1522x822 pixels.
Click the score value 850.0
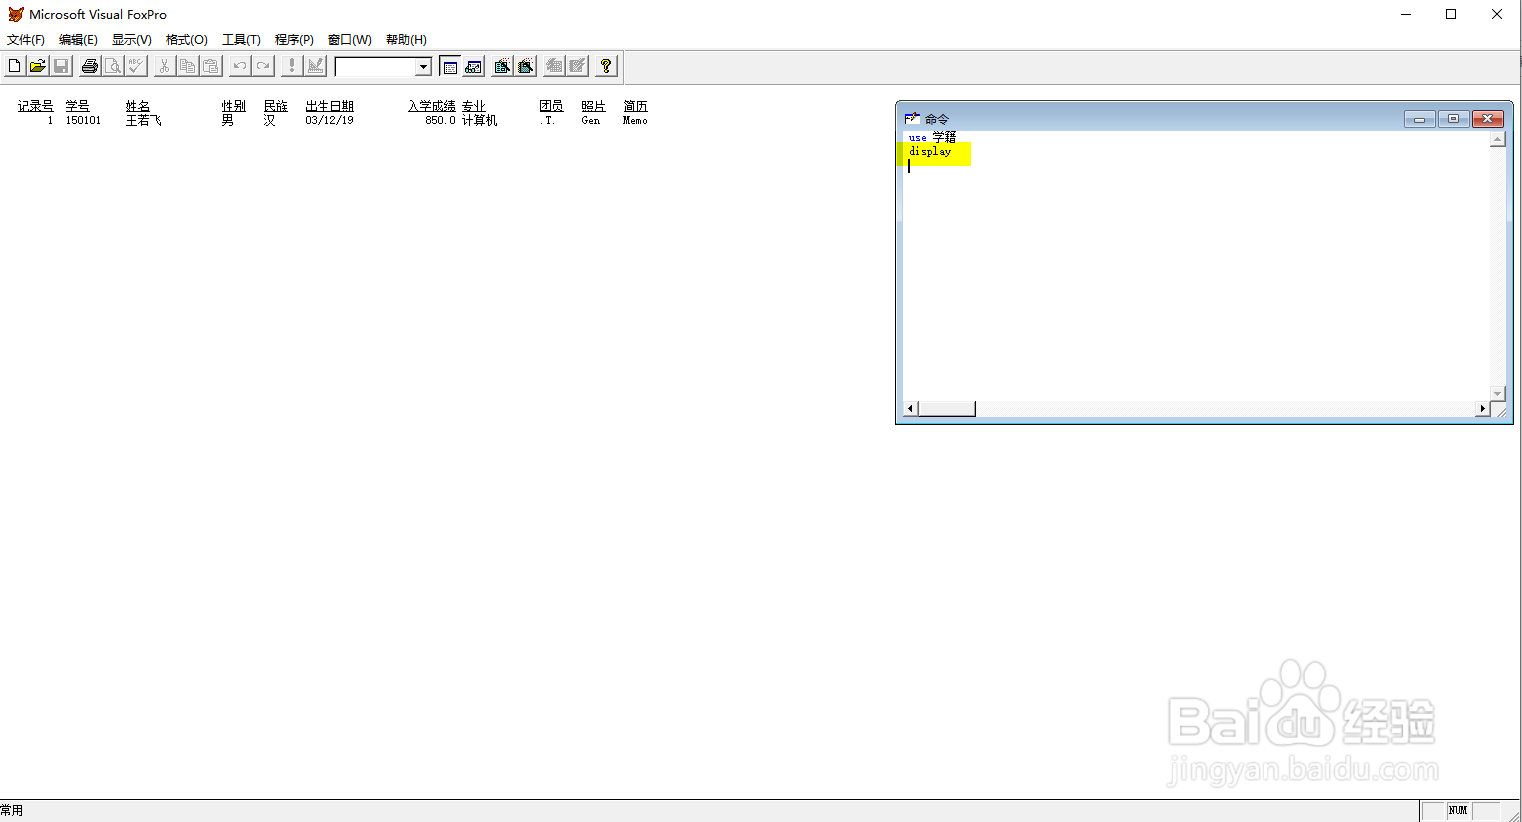point(440,120)
